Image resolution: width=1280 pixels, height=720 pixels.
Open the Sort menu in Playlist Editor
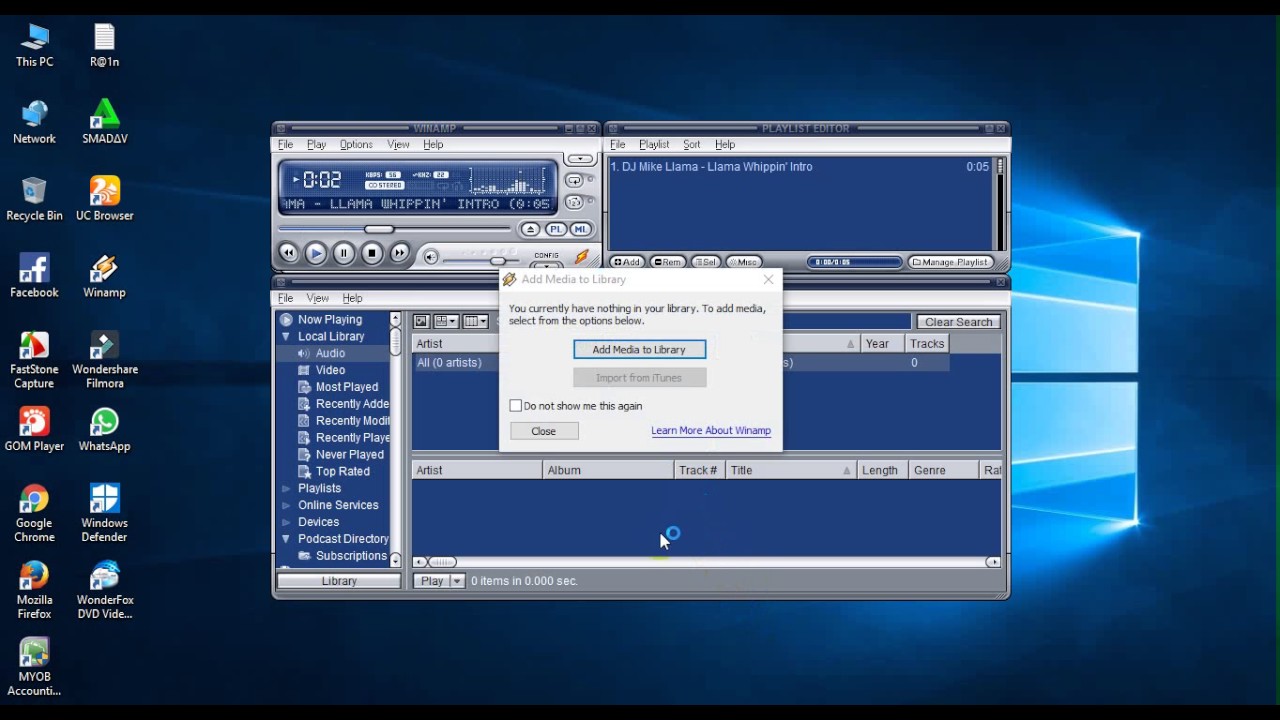(x=691, y=145)
